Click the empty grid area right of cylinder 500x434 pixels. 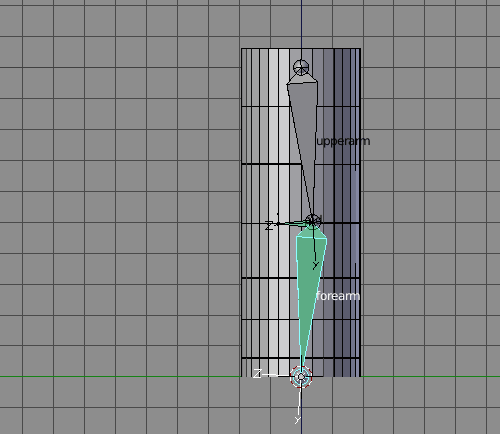[430, 200]
